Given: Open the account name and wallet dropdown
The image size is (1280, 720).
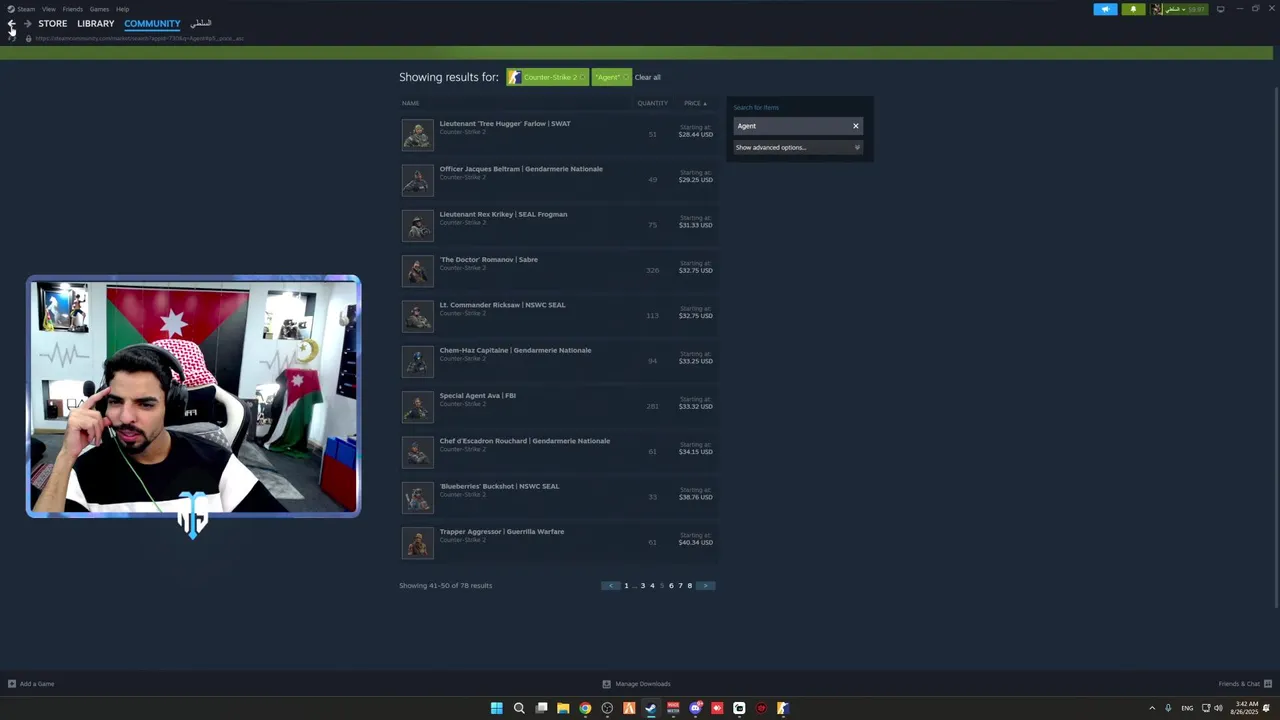Looking at the screenshot, I should pos(1179,9).
